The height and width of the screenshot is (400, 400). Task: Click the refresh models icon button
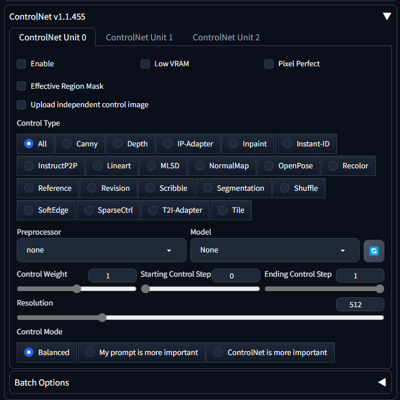click(x=374, y=251)
